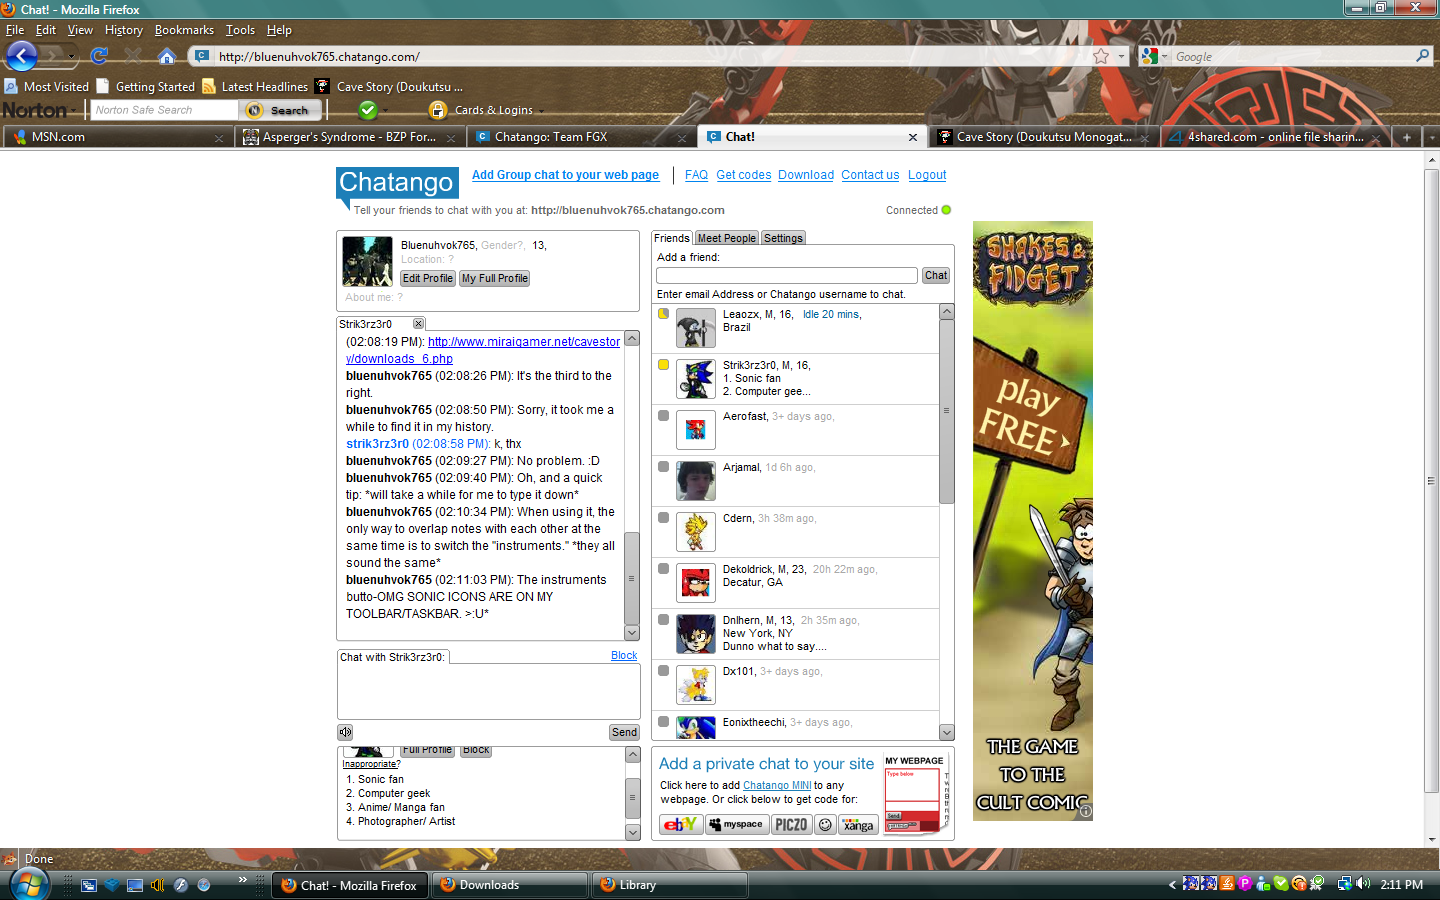Image resolution: width=1440 pixels, height=900 pixels.
Task: Get PICZO code for Chatango MINI
Action: [x=791, y=824]
